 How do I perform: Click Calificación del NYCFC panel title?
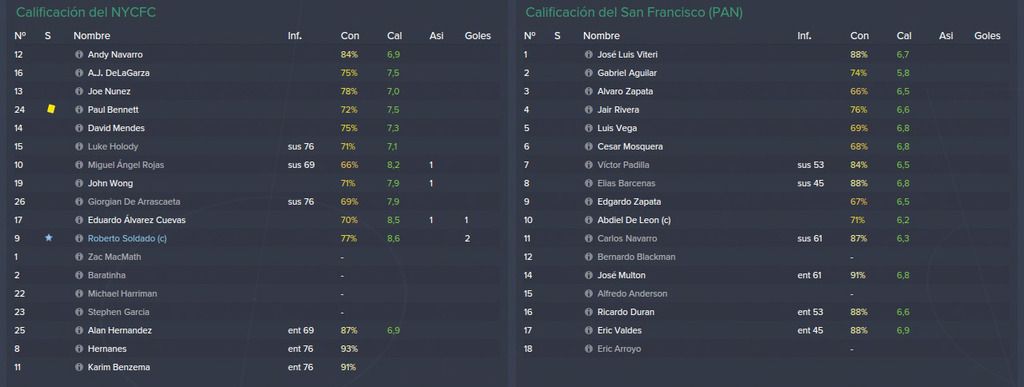click(86, 12)
